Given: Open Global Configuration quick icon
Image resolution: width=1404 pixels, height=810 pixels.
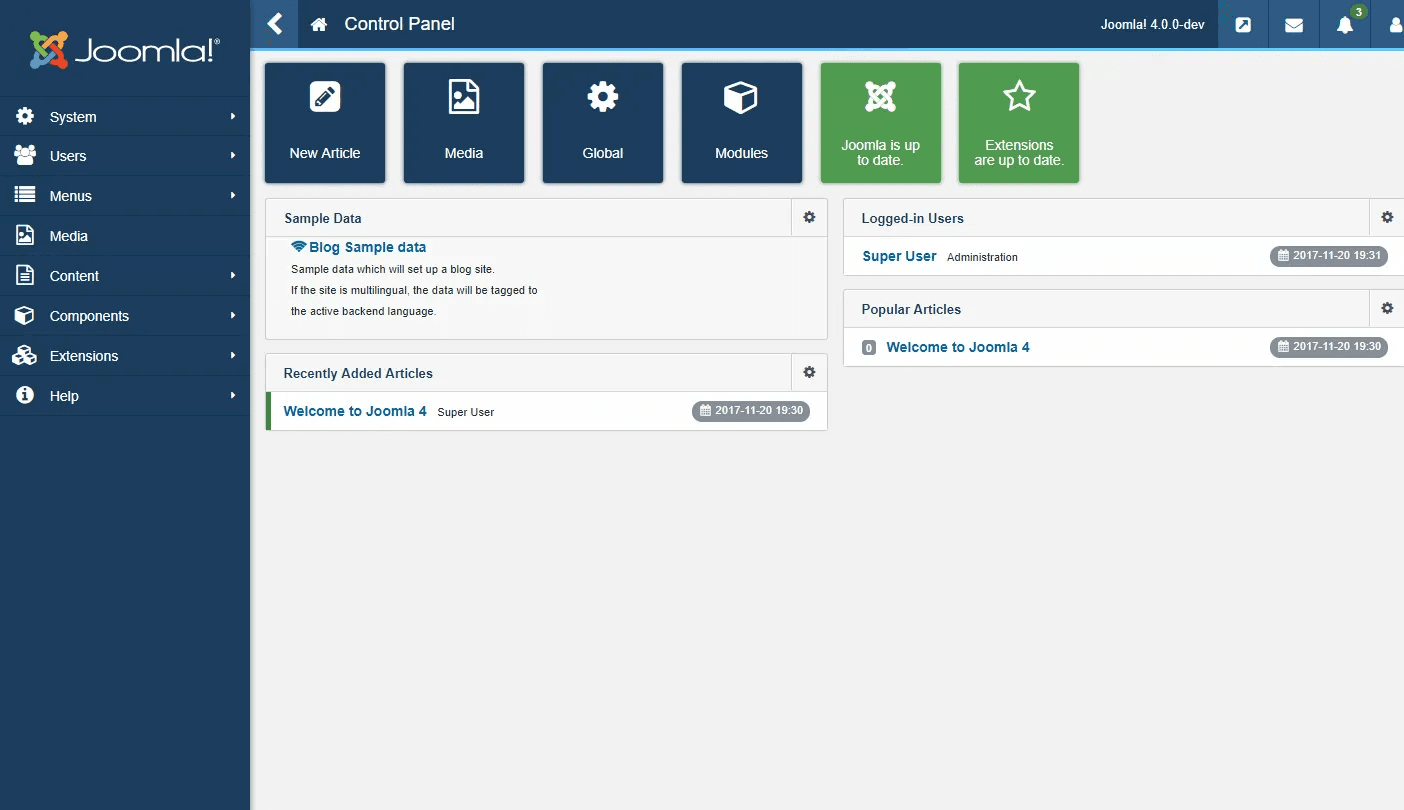Looking at the screenshot, I should [602, 122].
